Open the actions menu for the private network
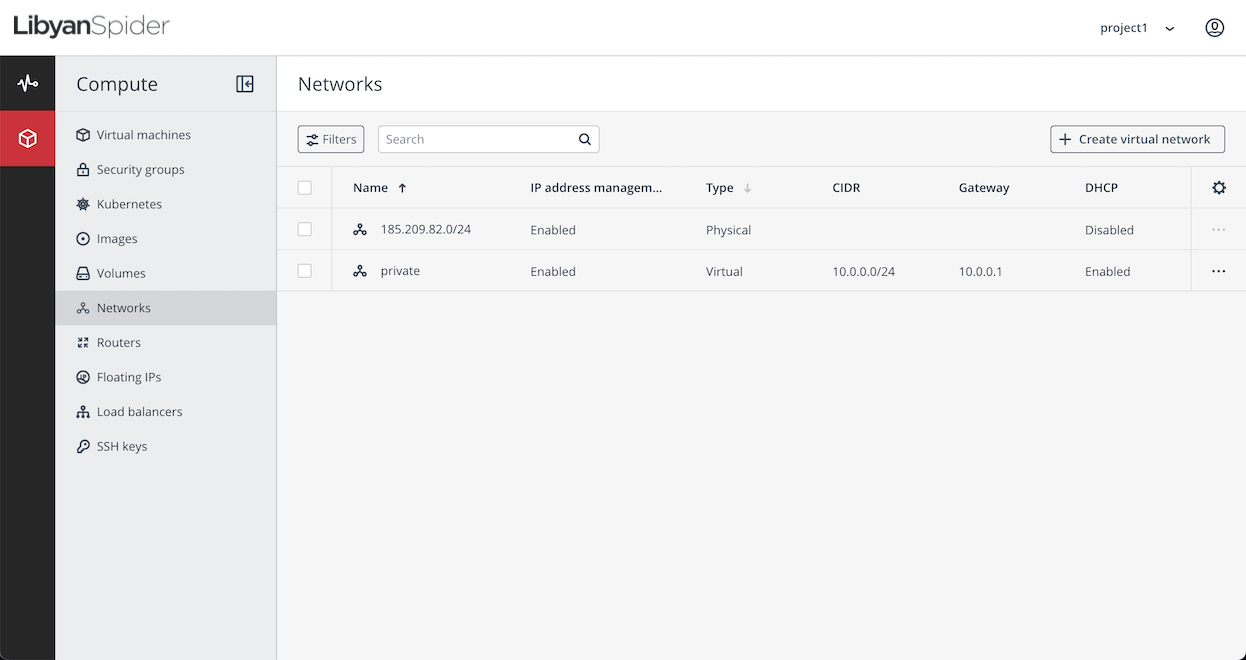The image size is (1246, 660). click(x=1218, y=270)
